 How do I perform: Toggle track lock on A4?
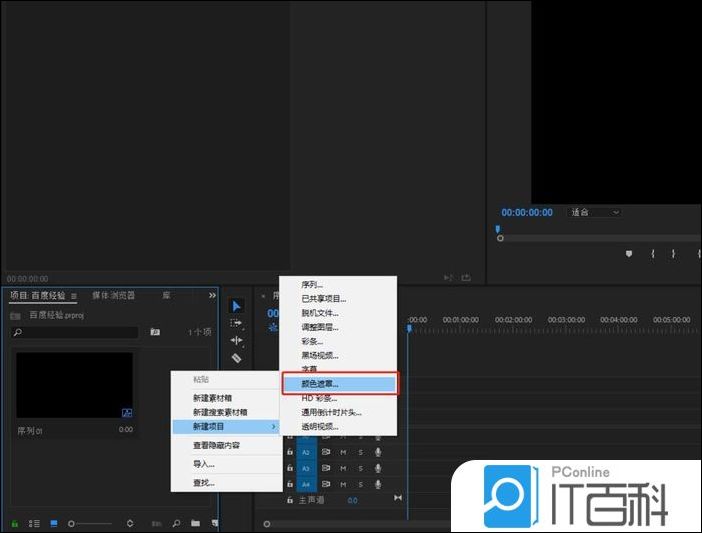290,483
